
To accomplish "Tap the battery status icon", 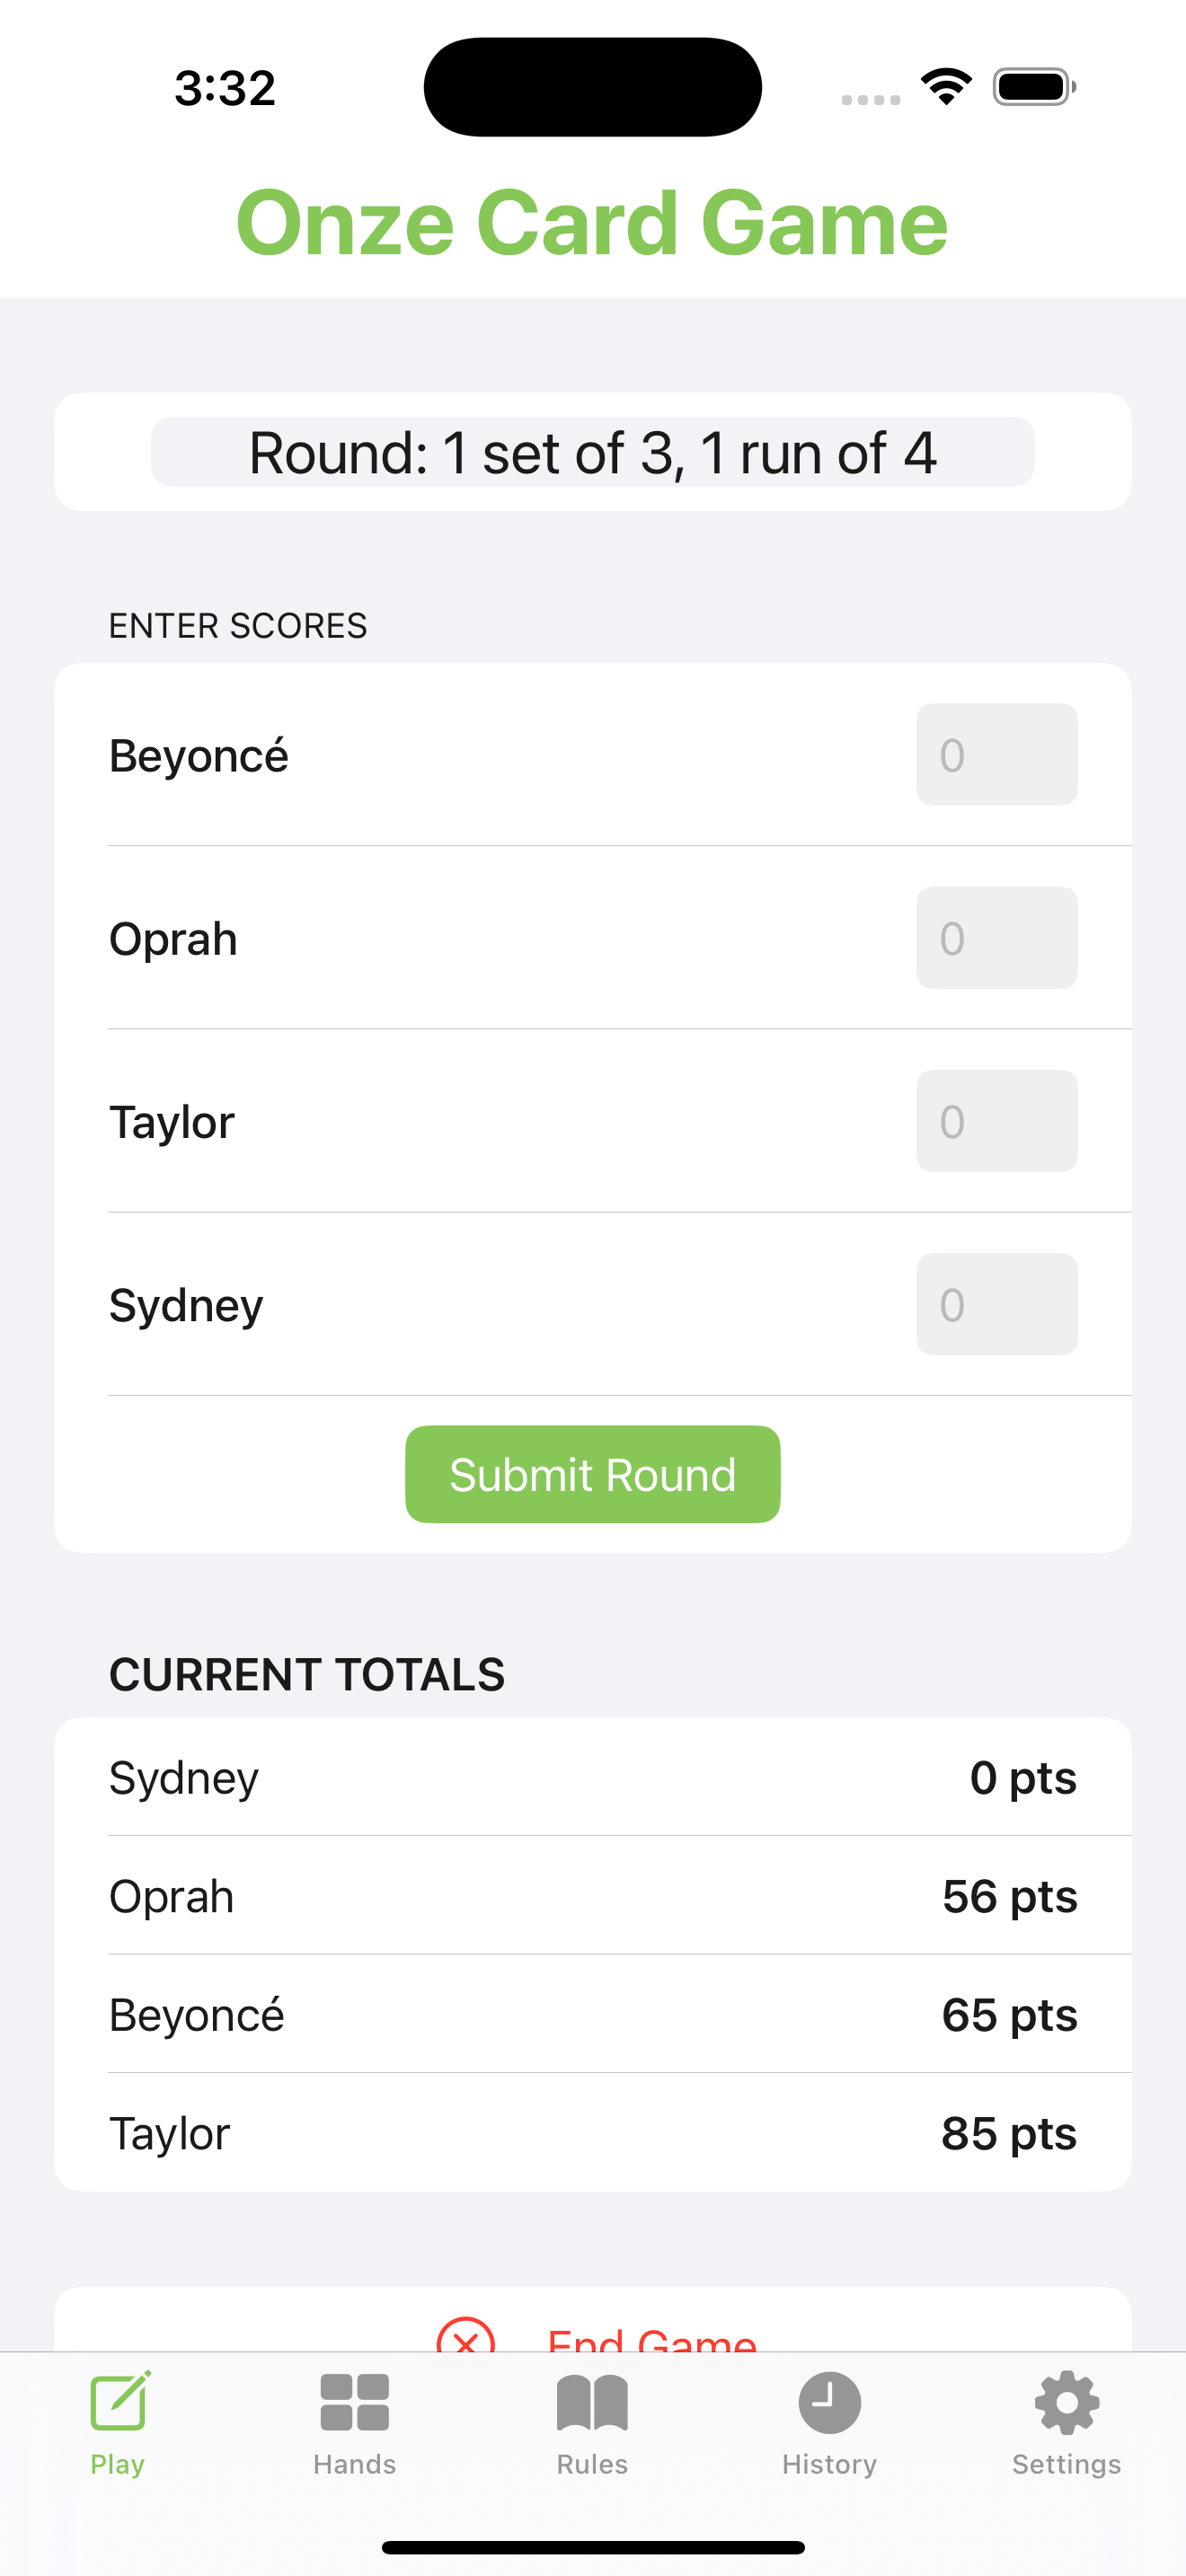I will pyautogui.click(x=1034, y=86).
